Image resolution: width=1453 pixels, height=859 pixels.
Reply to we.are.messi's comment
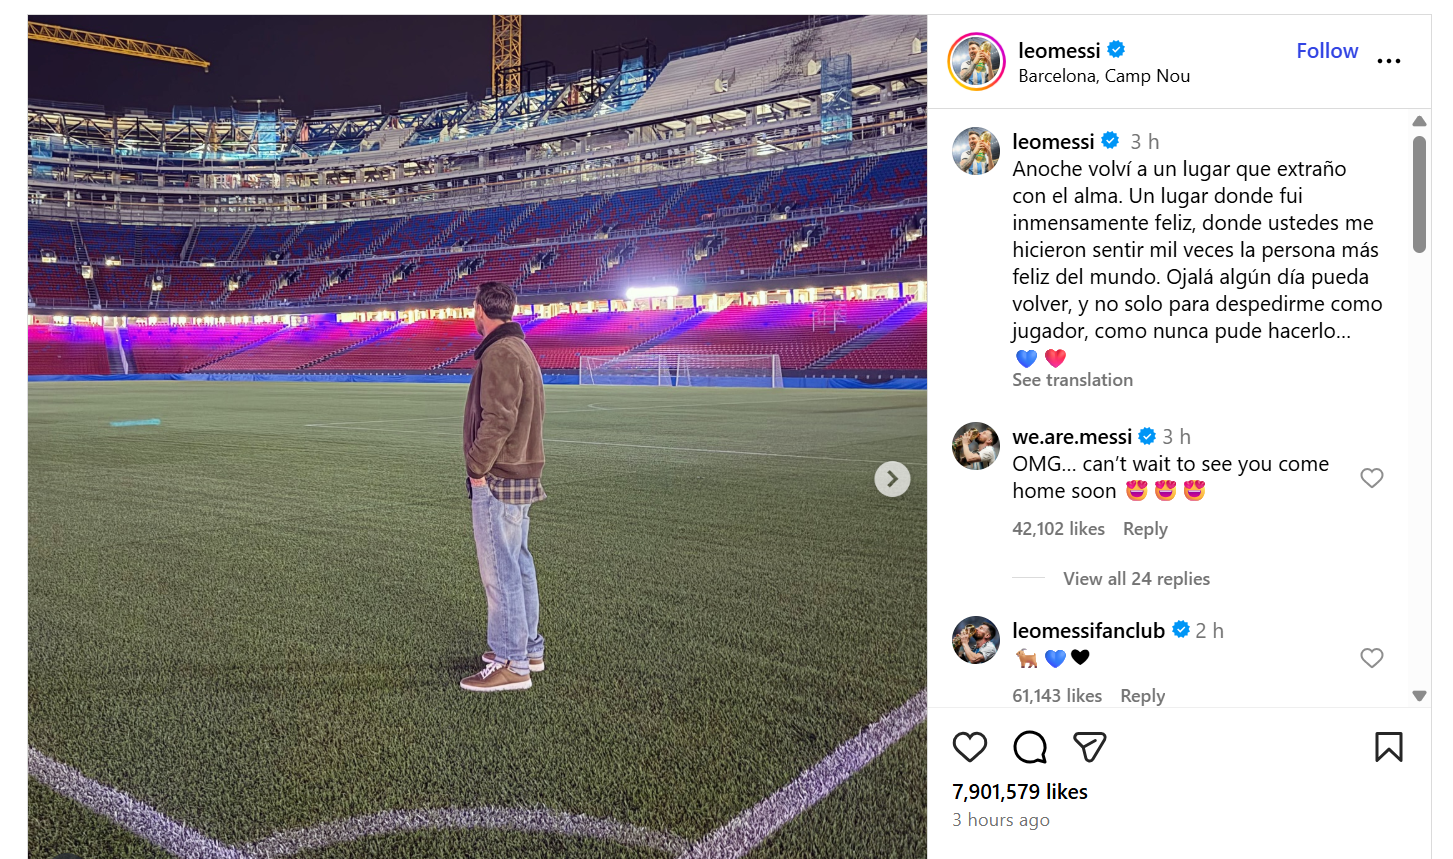(x=1144, y=528)
